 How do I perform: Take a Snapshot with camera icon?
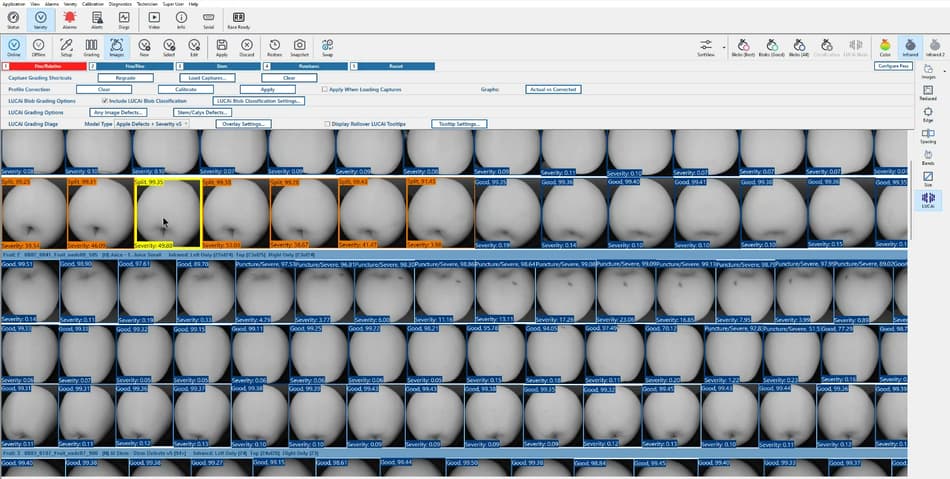coord(299,47)
